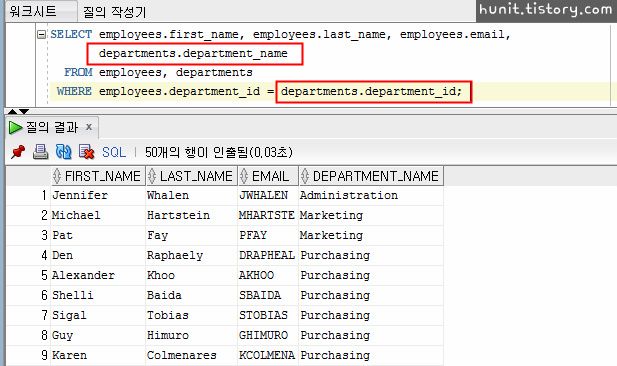Switch to 질의 작성기 tab
The width and height of the screenshot is (617, 366).
(114, 12)
